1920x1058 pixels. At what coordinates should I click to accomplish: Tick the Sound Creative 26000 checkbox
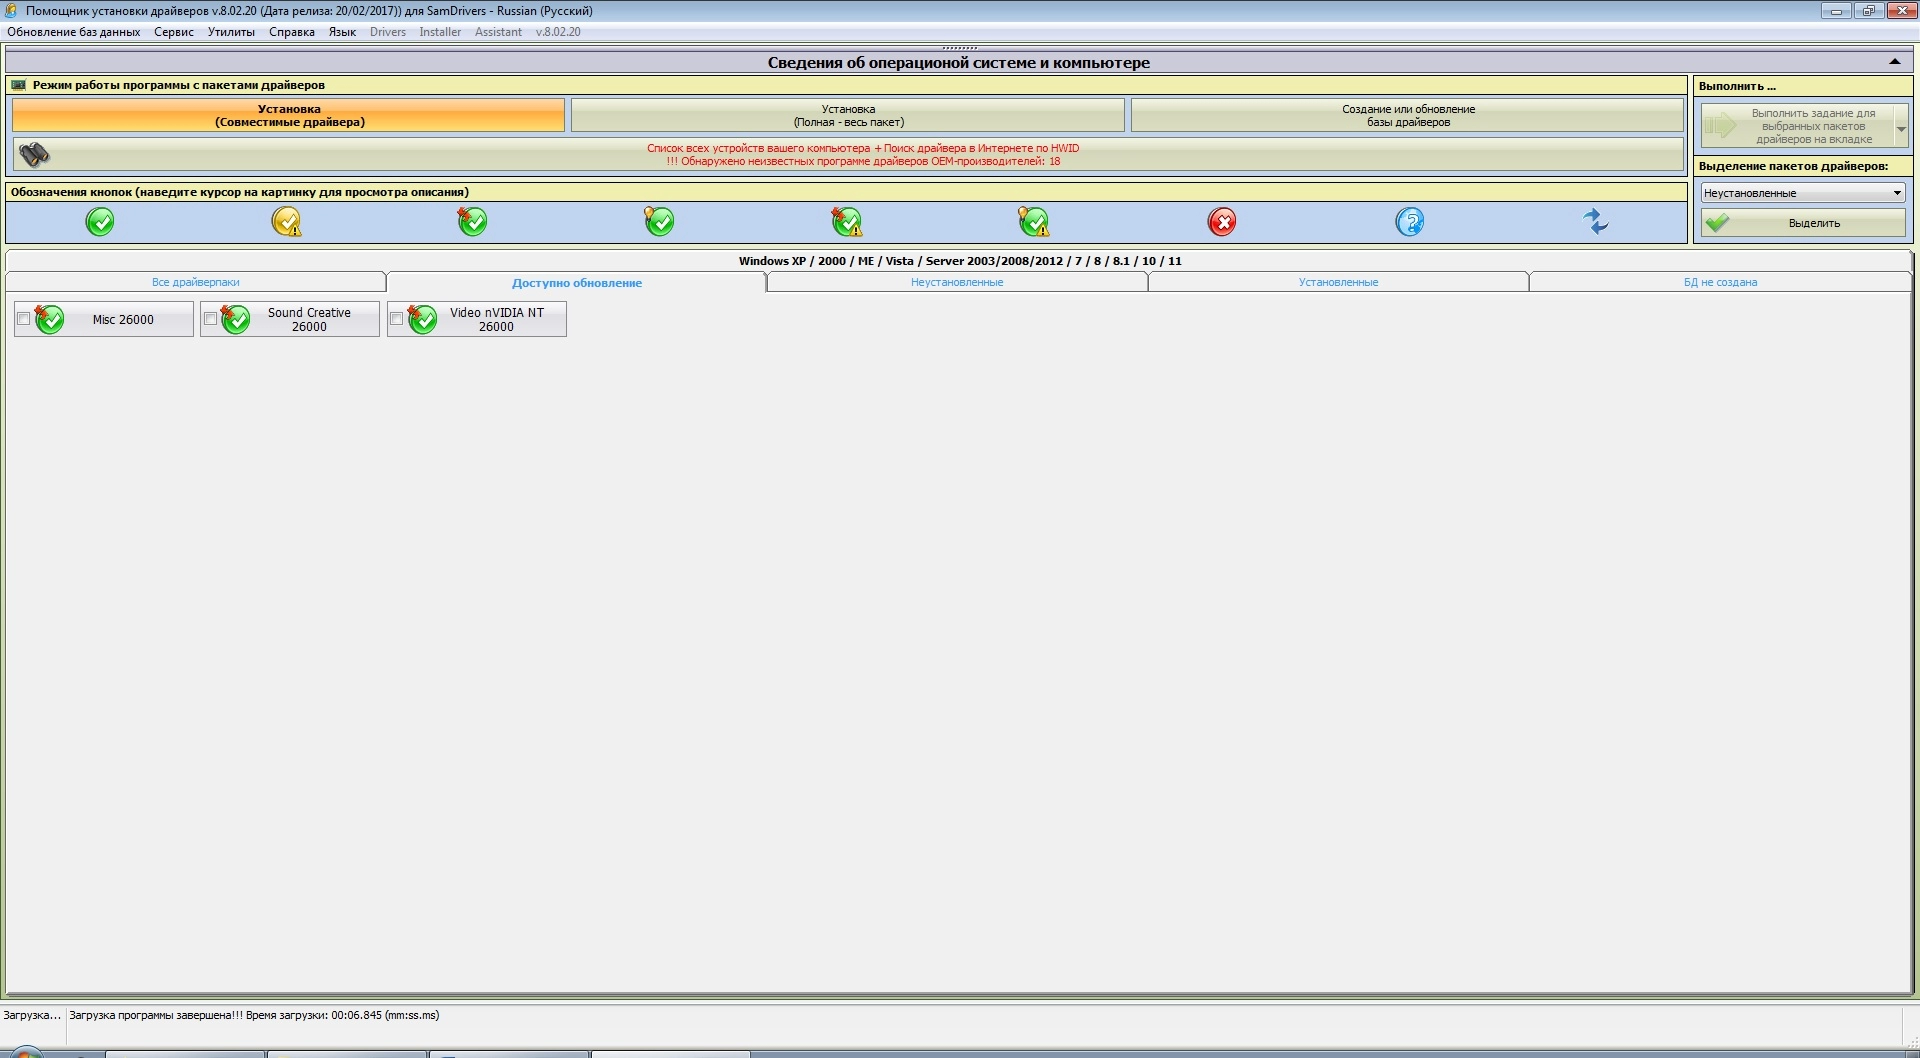pyautogui.click(x=210, y=319)
